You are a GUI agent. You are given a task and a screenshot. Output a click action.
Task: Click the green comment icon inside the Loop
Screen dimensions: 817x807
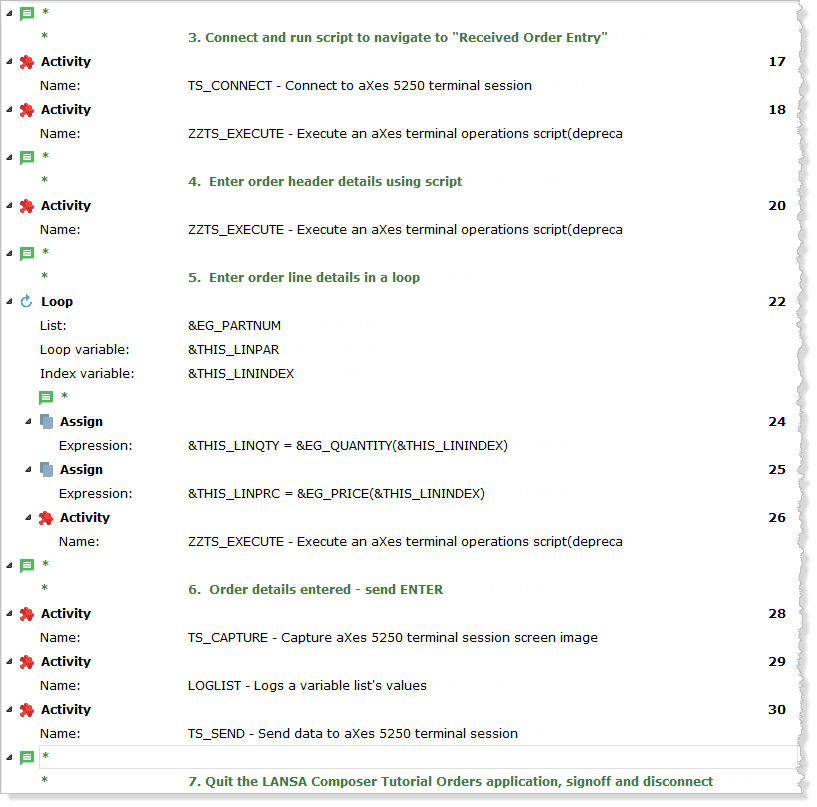(x=46, y=398)
